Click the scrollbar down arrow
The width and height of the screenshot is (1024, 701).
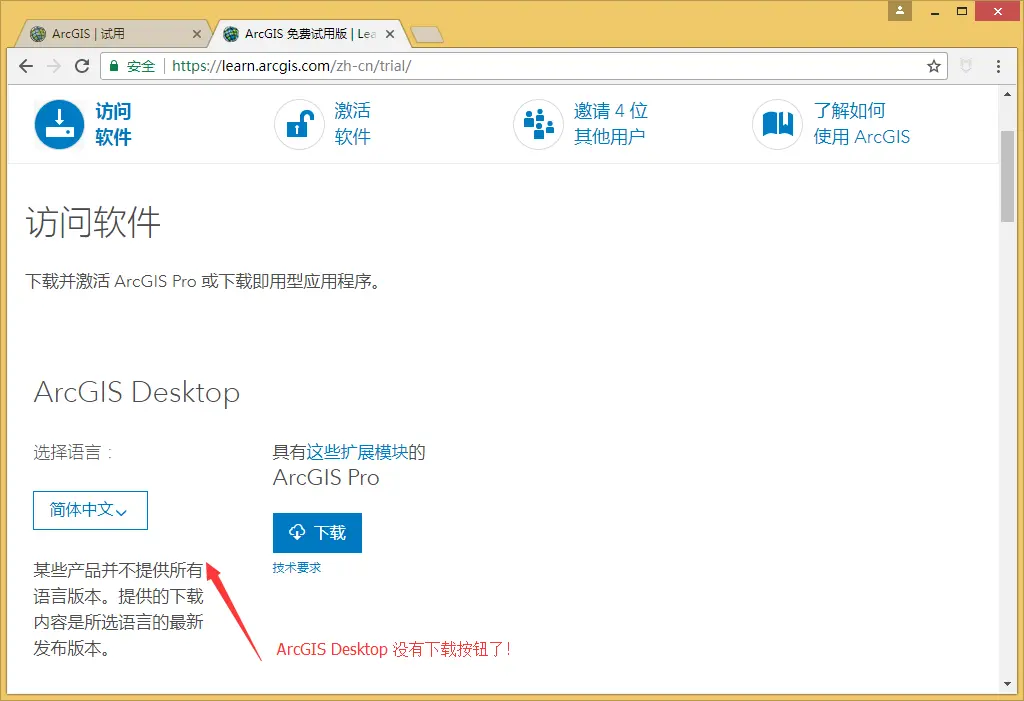point(1007,684)
